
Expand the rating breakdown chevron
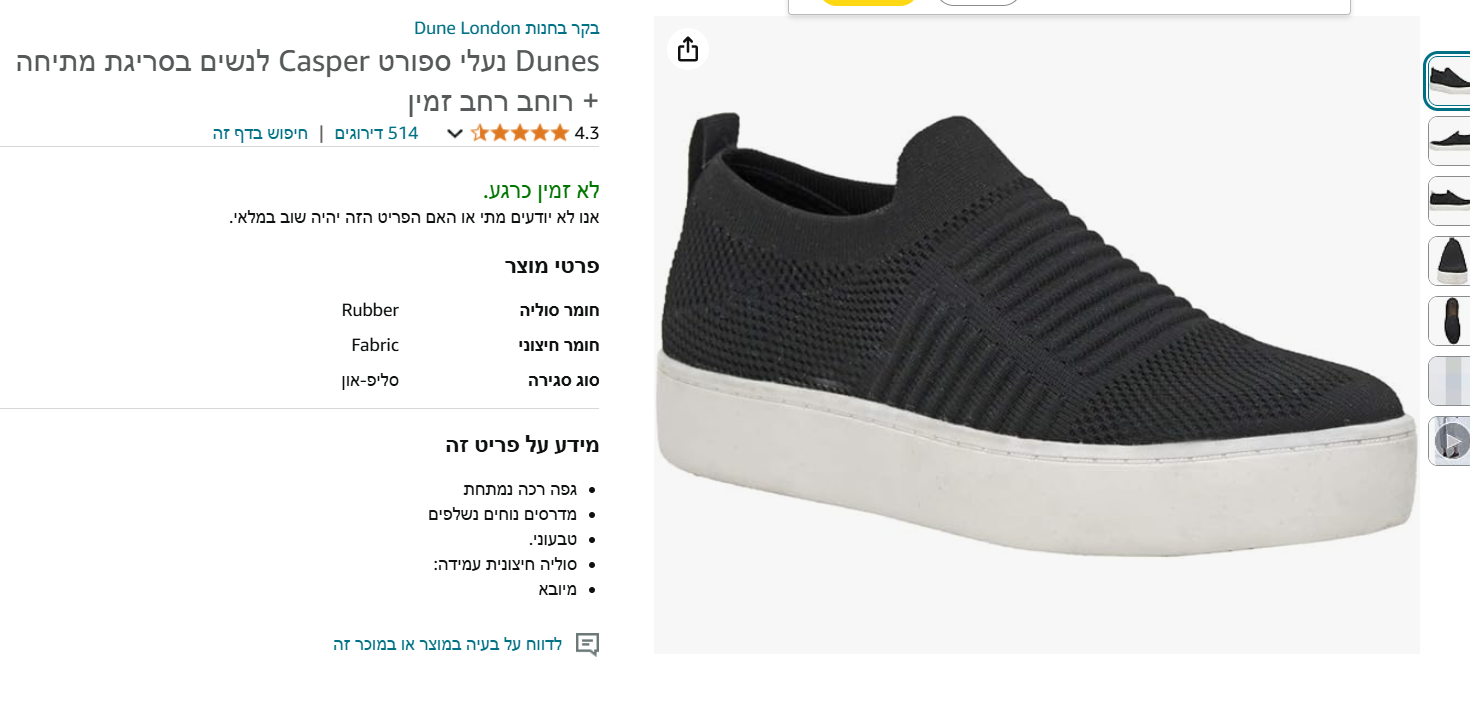point(454,133)
